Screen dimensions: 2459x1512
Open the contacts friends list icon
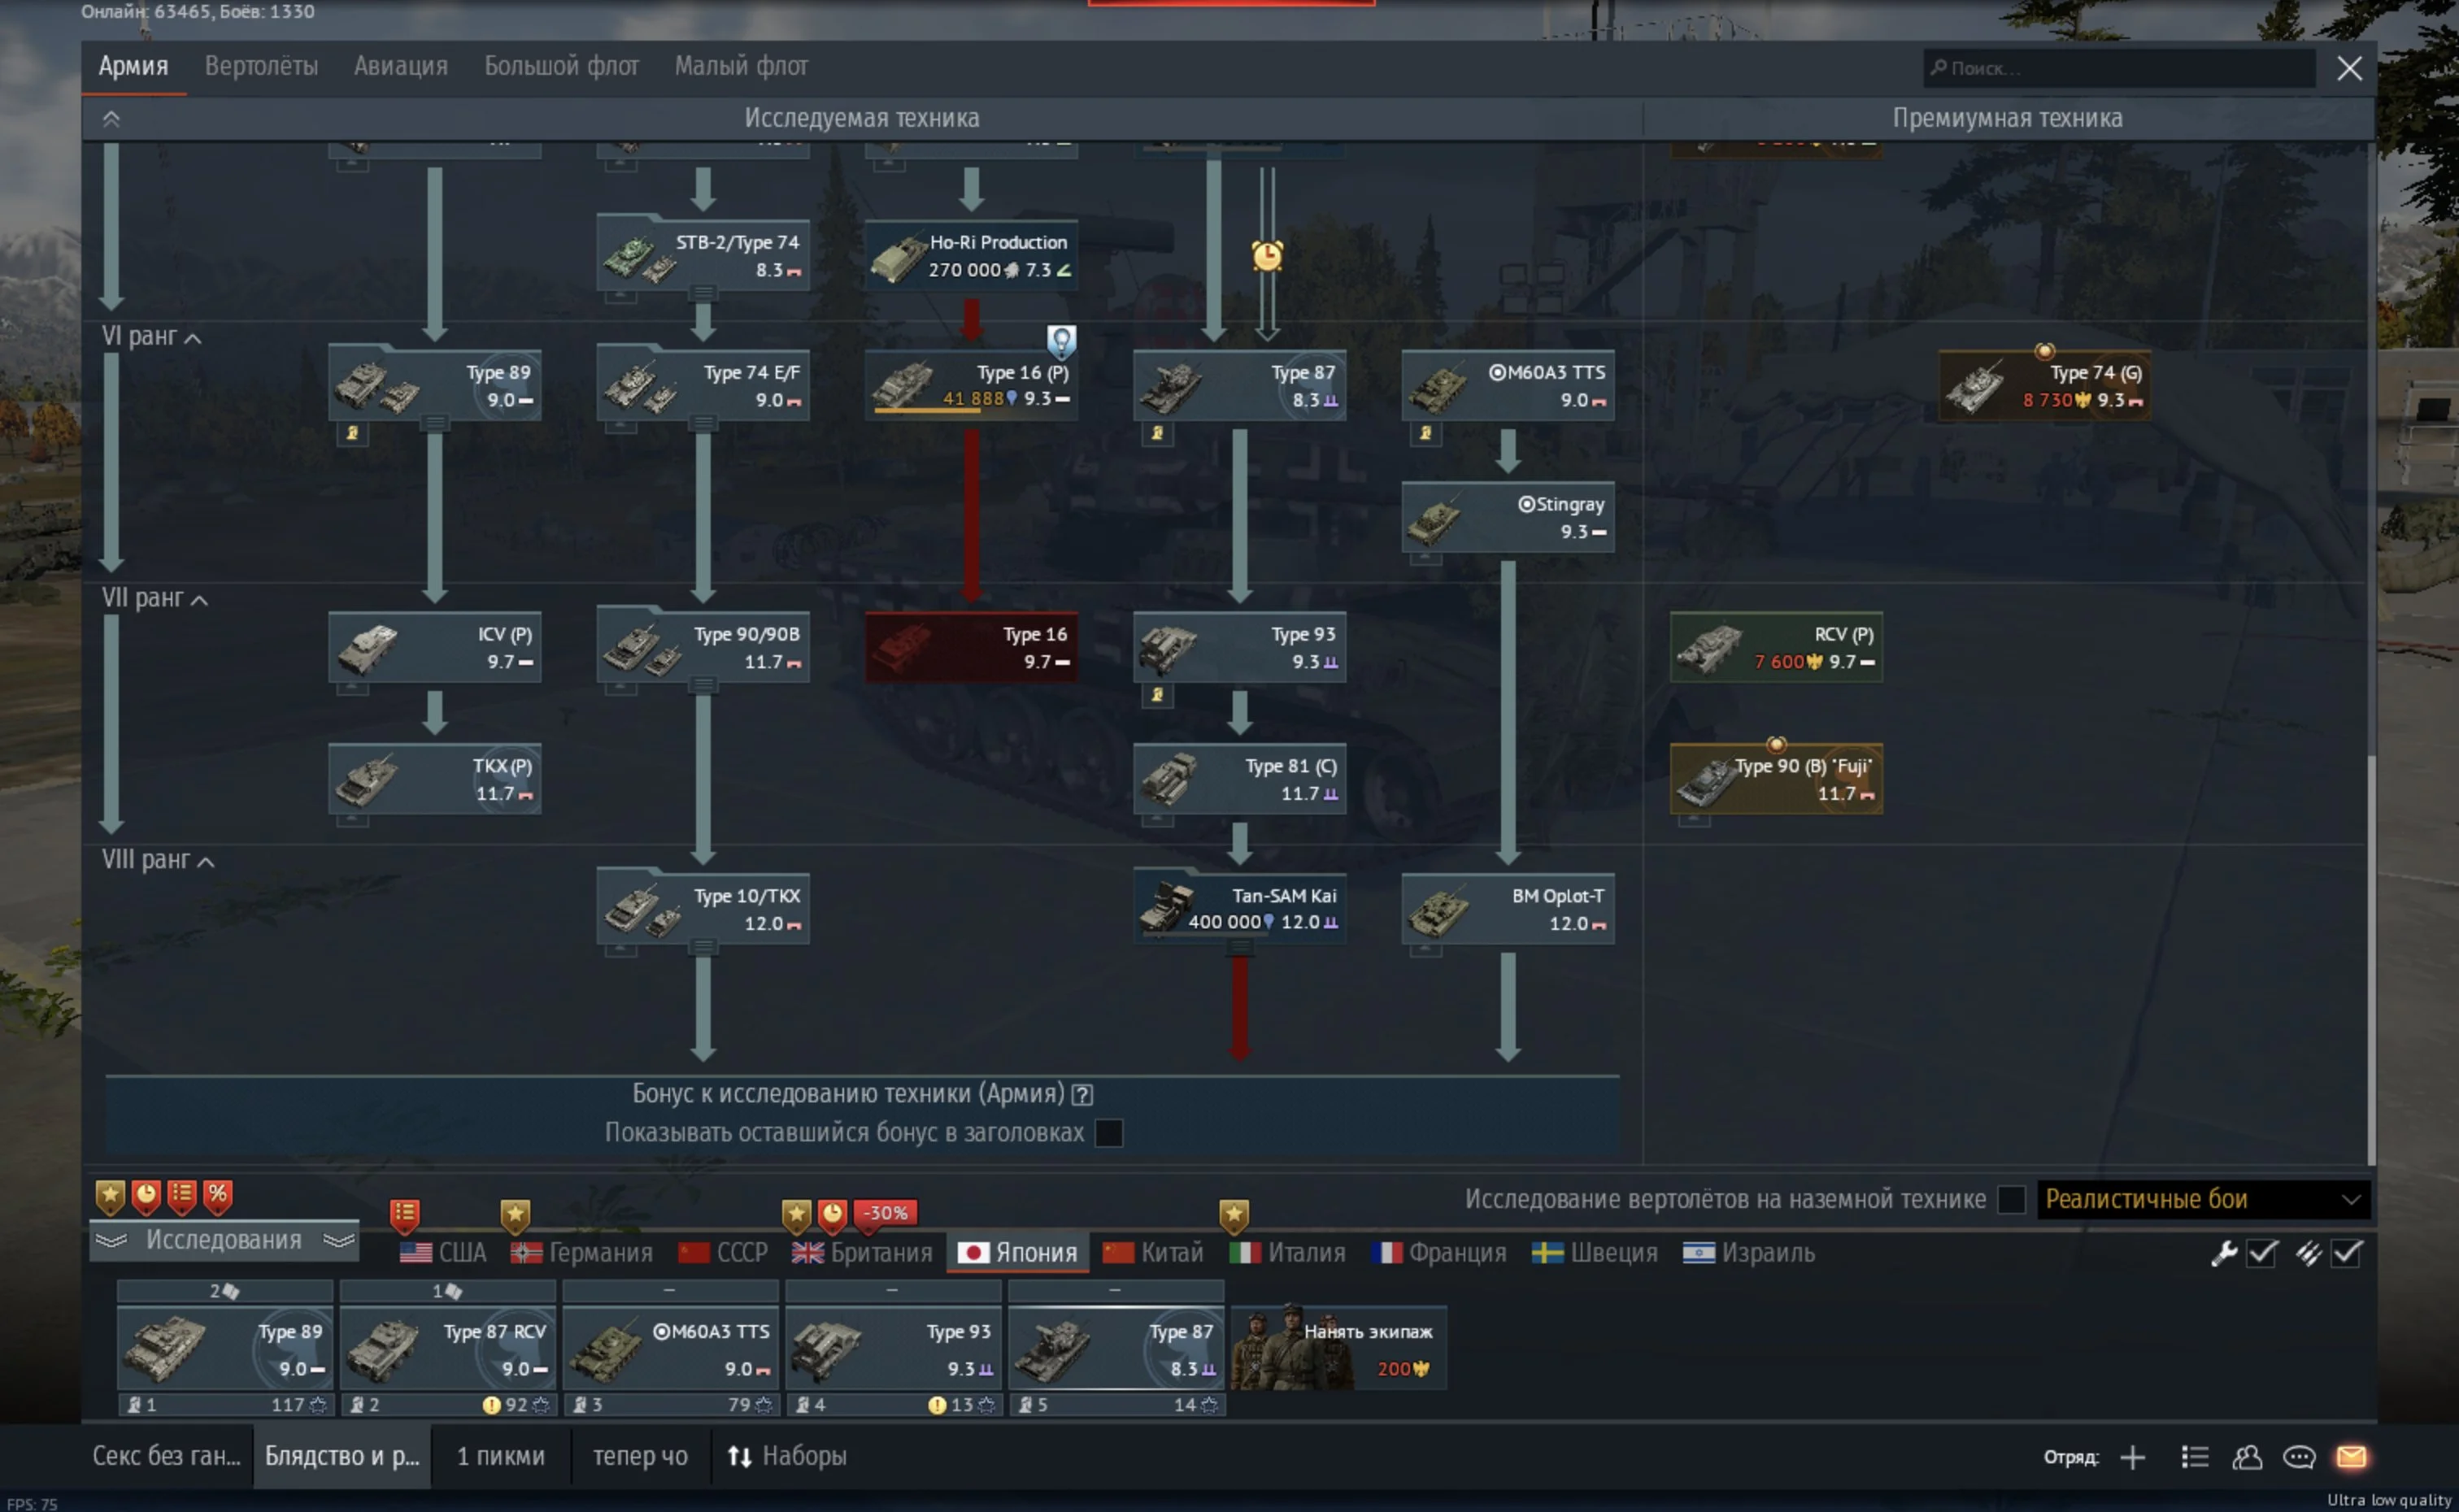[x=2247, y=1457]
